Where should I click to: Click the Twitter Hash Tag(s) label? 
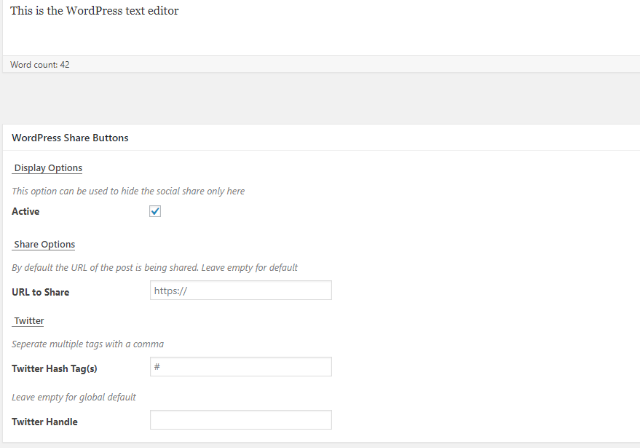tap(54, 369)
